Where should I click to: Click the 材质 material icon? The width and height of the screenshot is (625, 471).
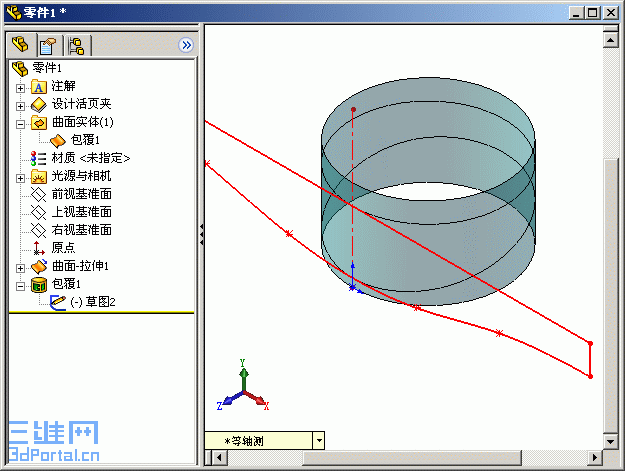[39, 158]
